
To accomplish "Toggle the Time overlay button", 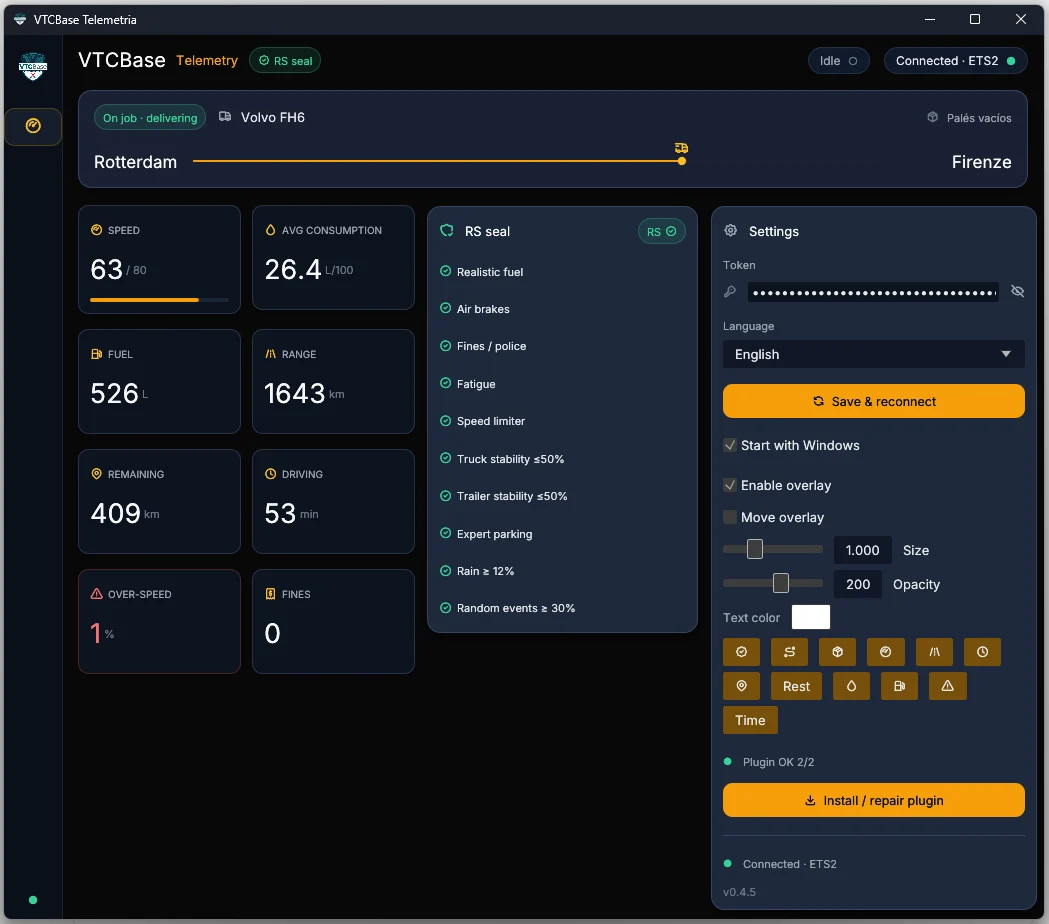I will tap(750, 720).
